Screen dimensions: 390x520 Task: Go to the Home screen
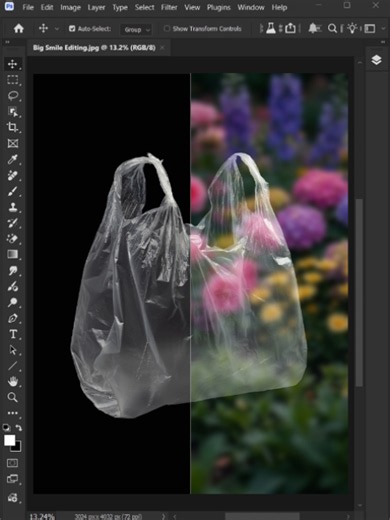19,29
